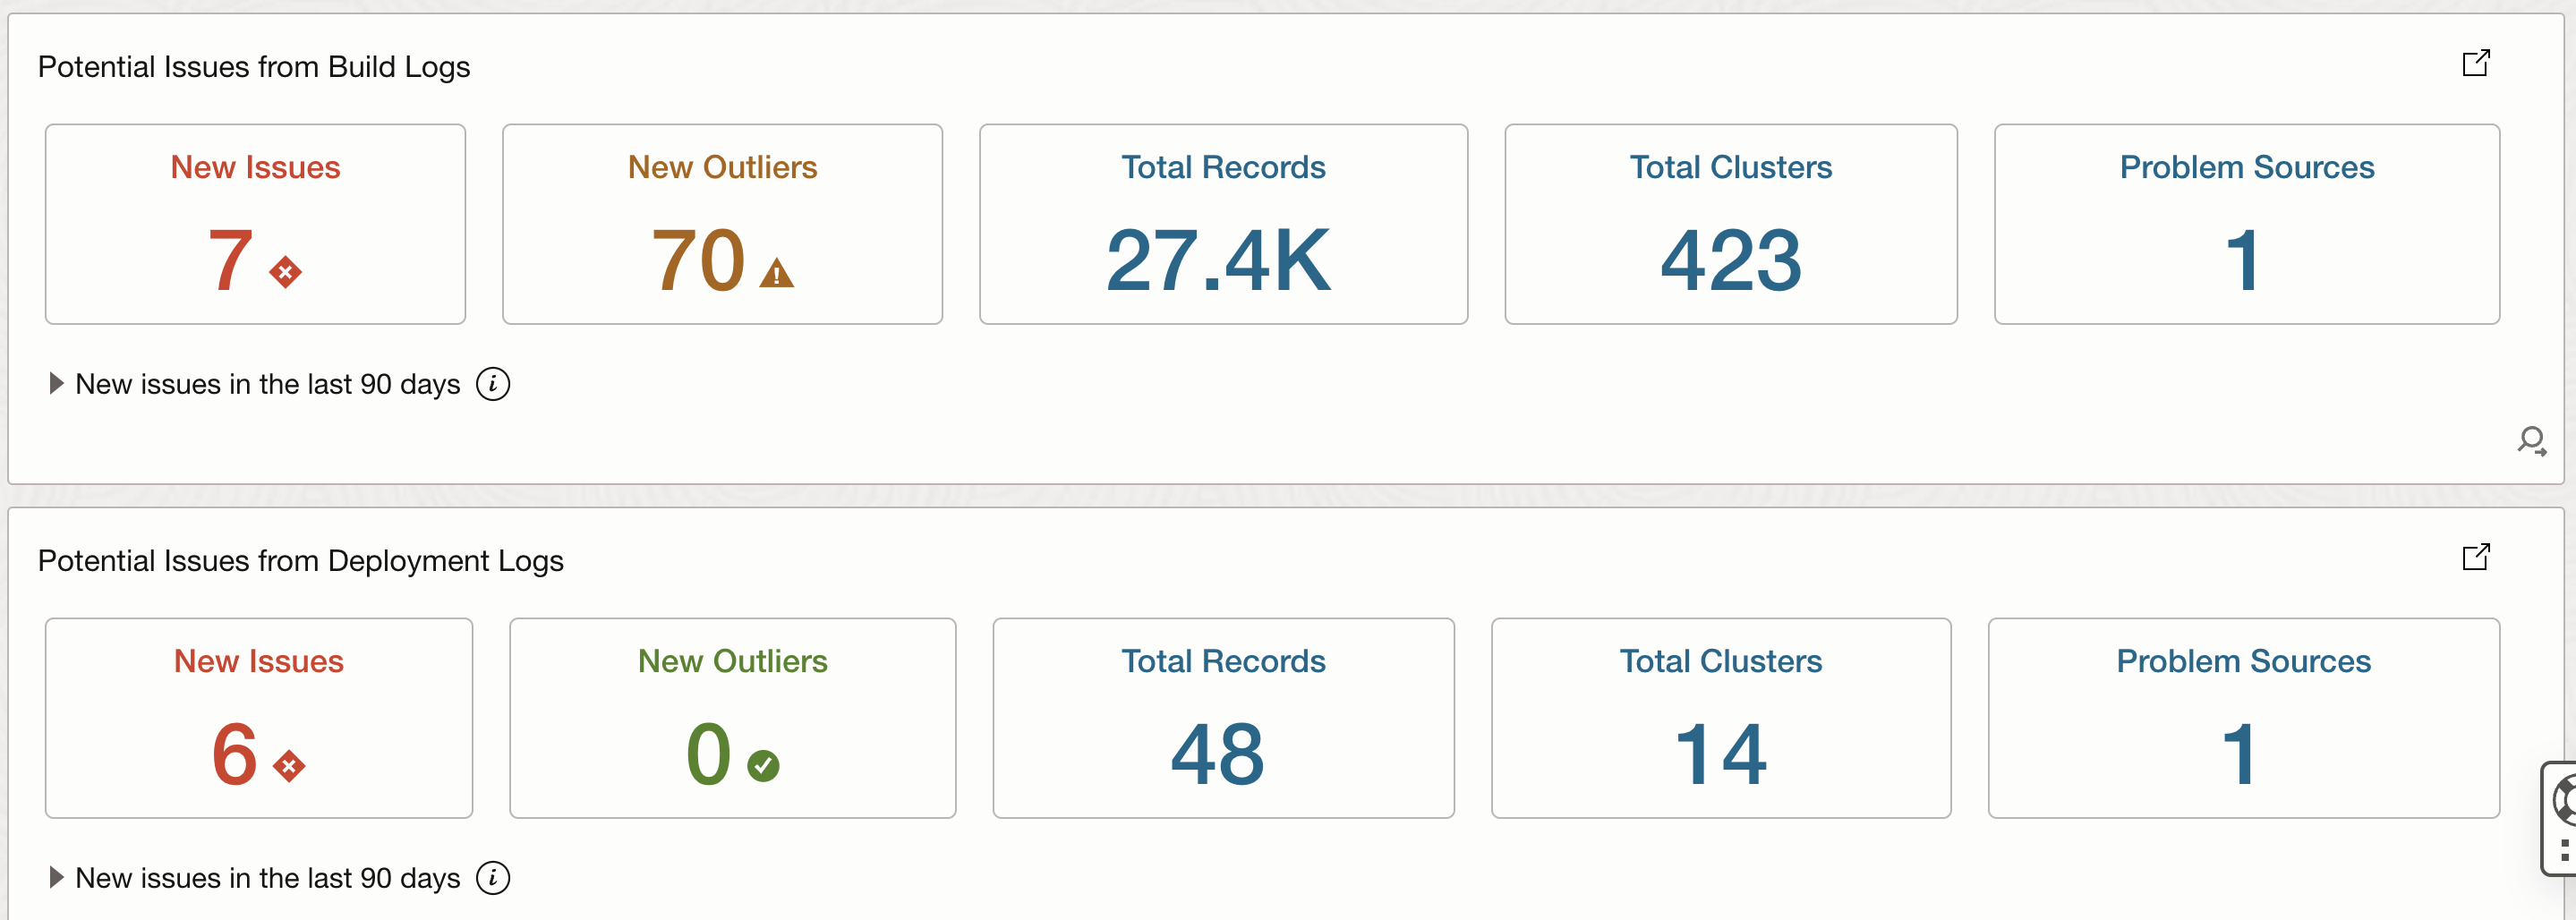Screen dimensions: 2576x920
Task: Select Build Logs Total Clusters 423 tile
Action: pyautogui.click(x=1730, y=224)
